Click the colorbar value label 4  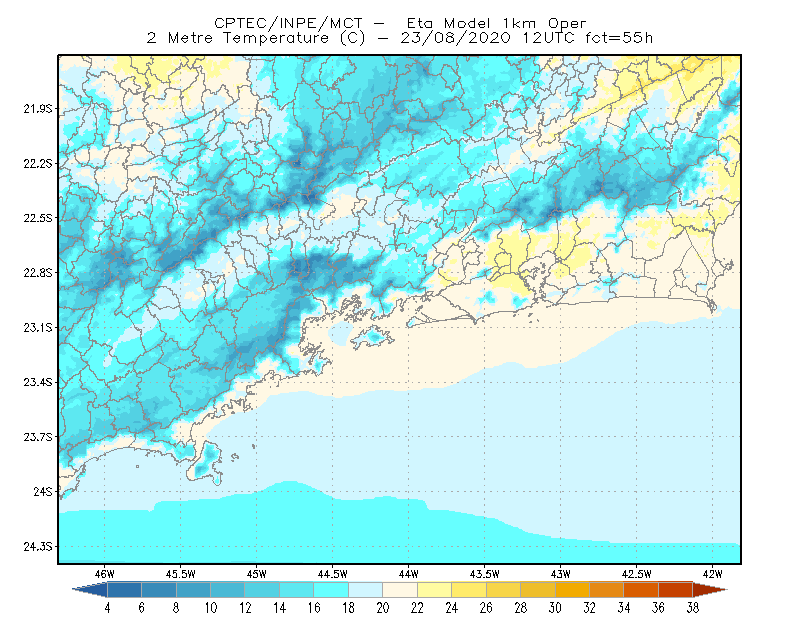pyautogui.click(x=107, y=608)
